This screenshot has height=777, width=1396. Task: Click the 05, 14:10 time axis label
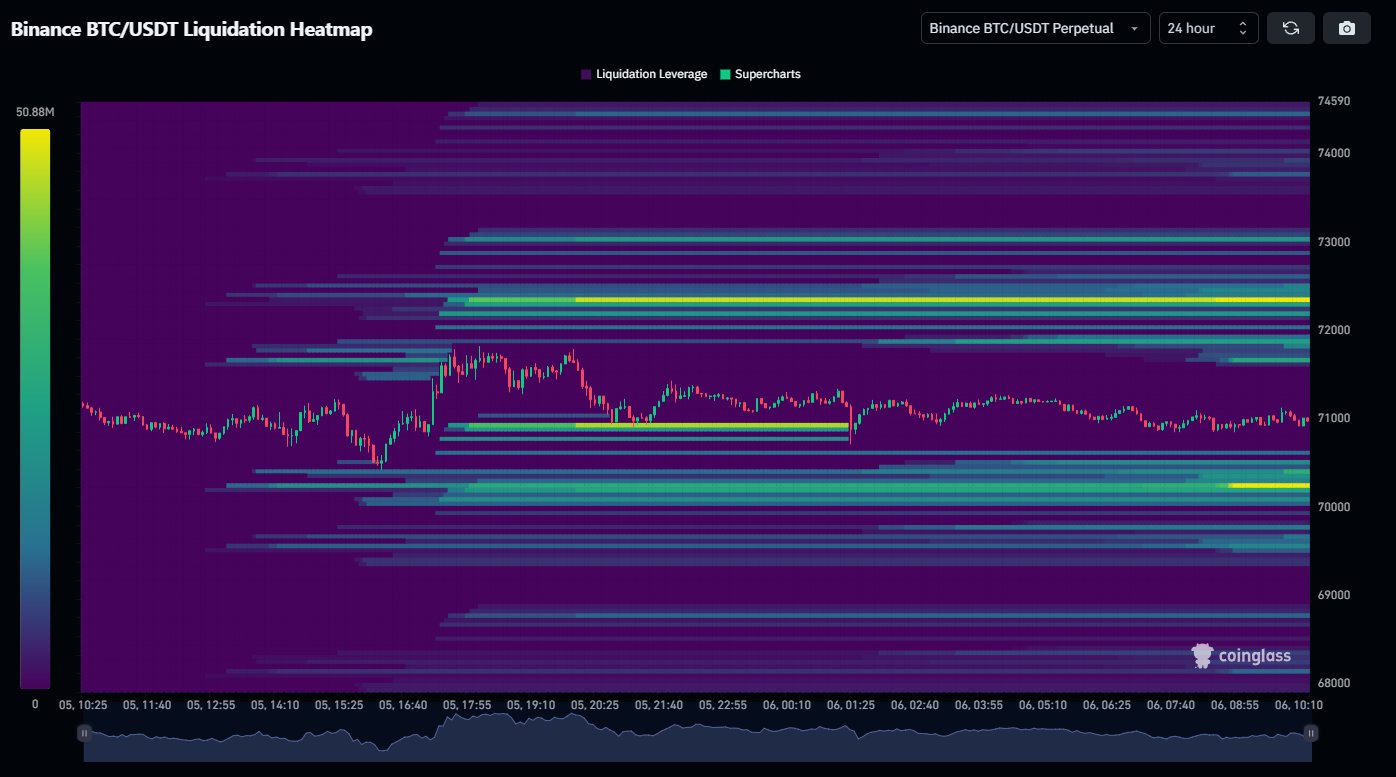click(x=275, y=704)
